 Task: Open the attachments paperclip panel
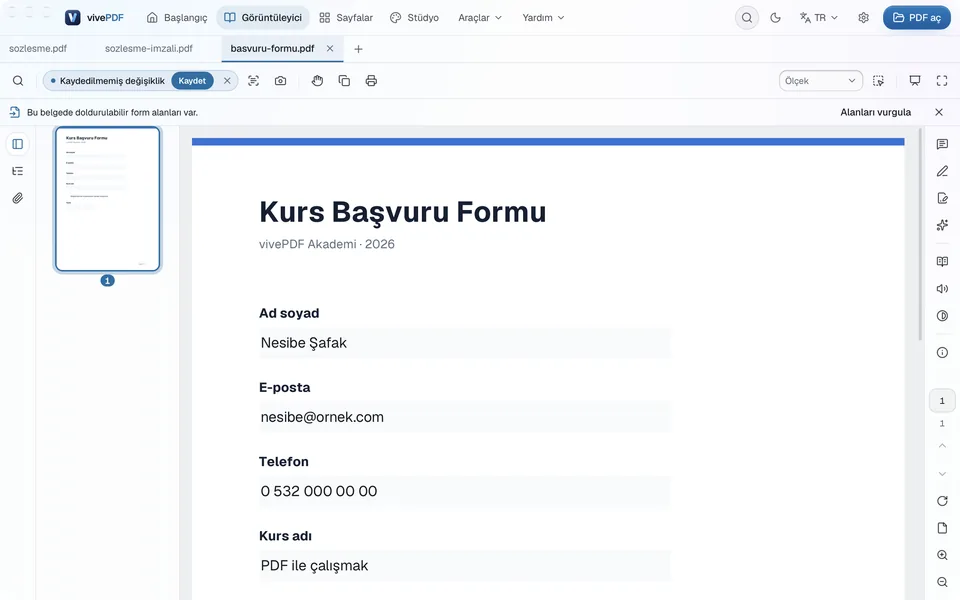click(x=18, y=198)
